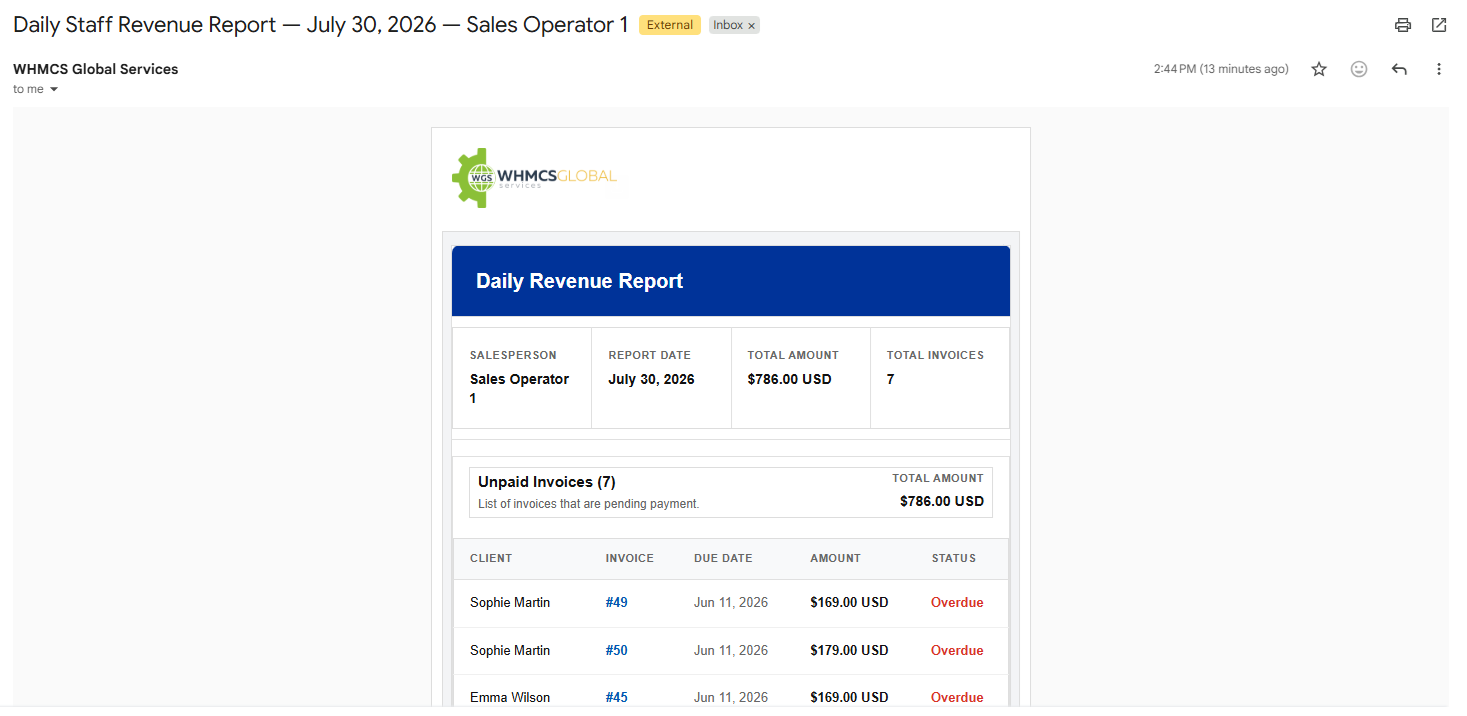
Task: Open invoice #45 link
Action: [x=616, y=698]
